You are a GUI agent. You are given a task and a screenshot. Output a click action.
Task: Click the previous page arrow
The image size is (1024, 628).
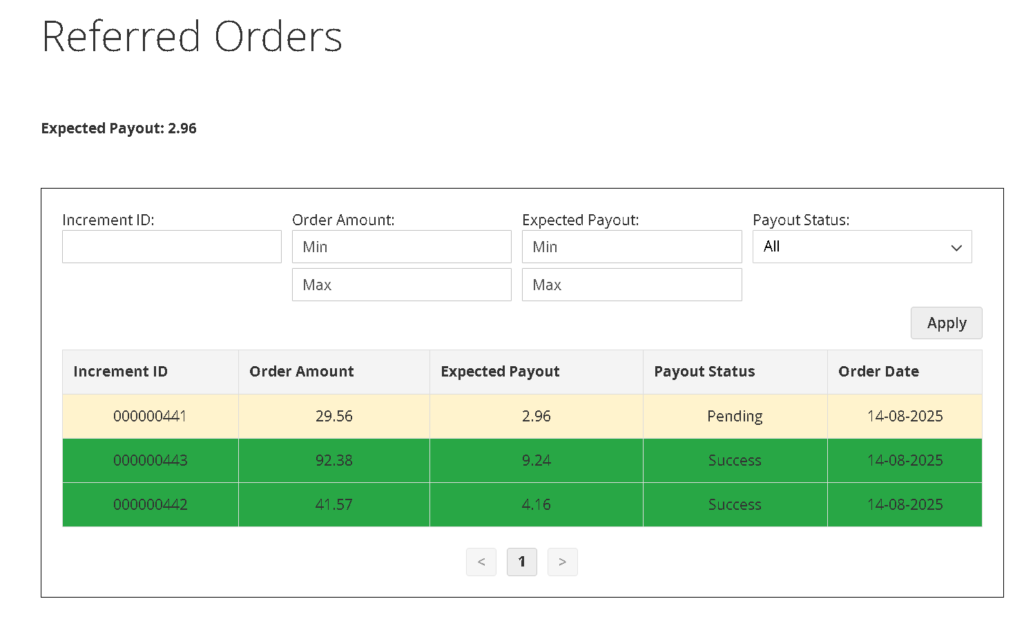coord(481,561)
